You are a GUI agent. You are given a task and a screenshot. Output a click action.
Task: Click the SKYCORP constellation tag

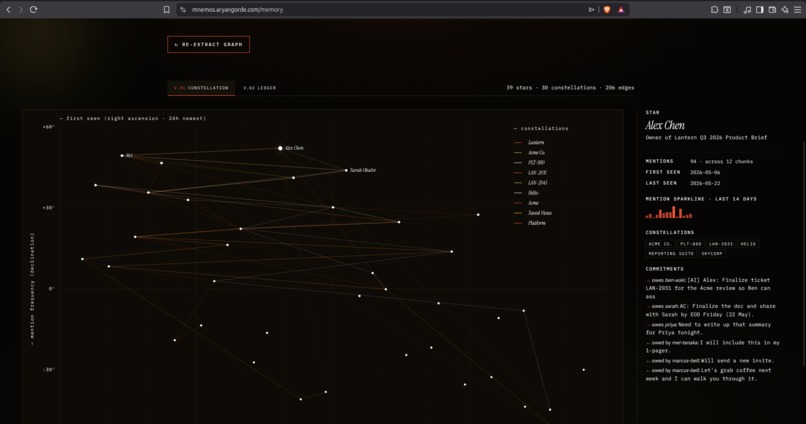pyautogui.click(x=711, y=253)
